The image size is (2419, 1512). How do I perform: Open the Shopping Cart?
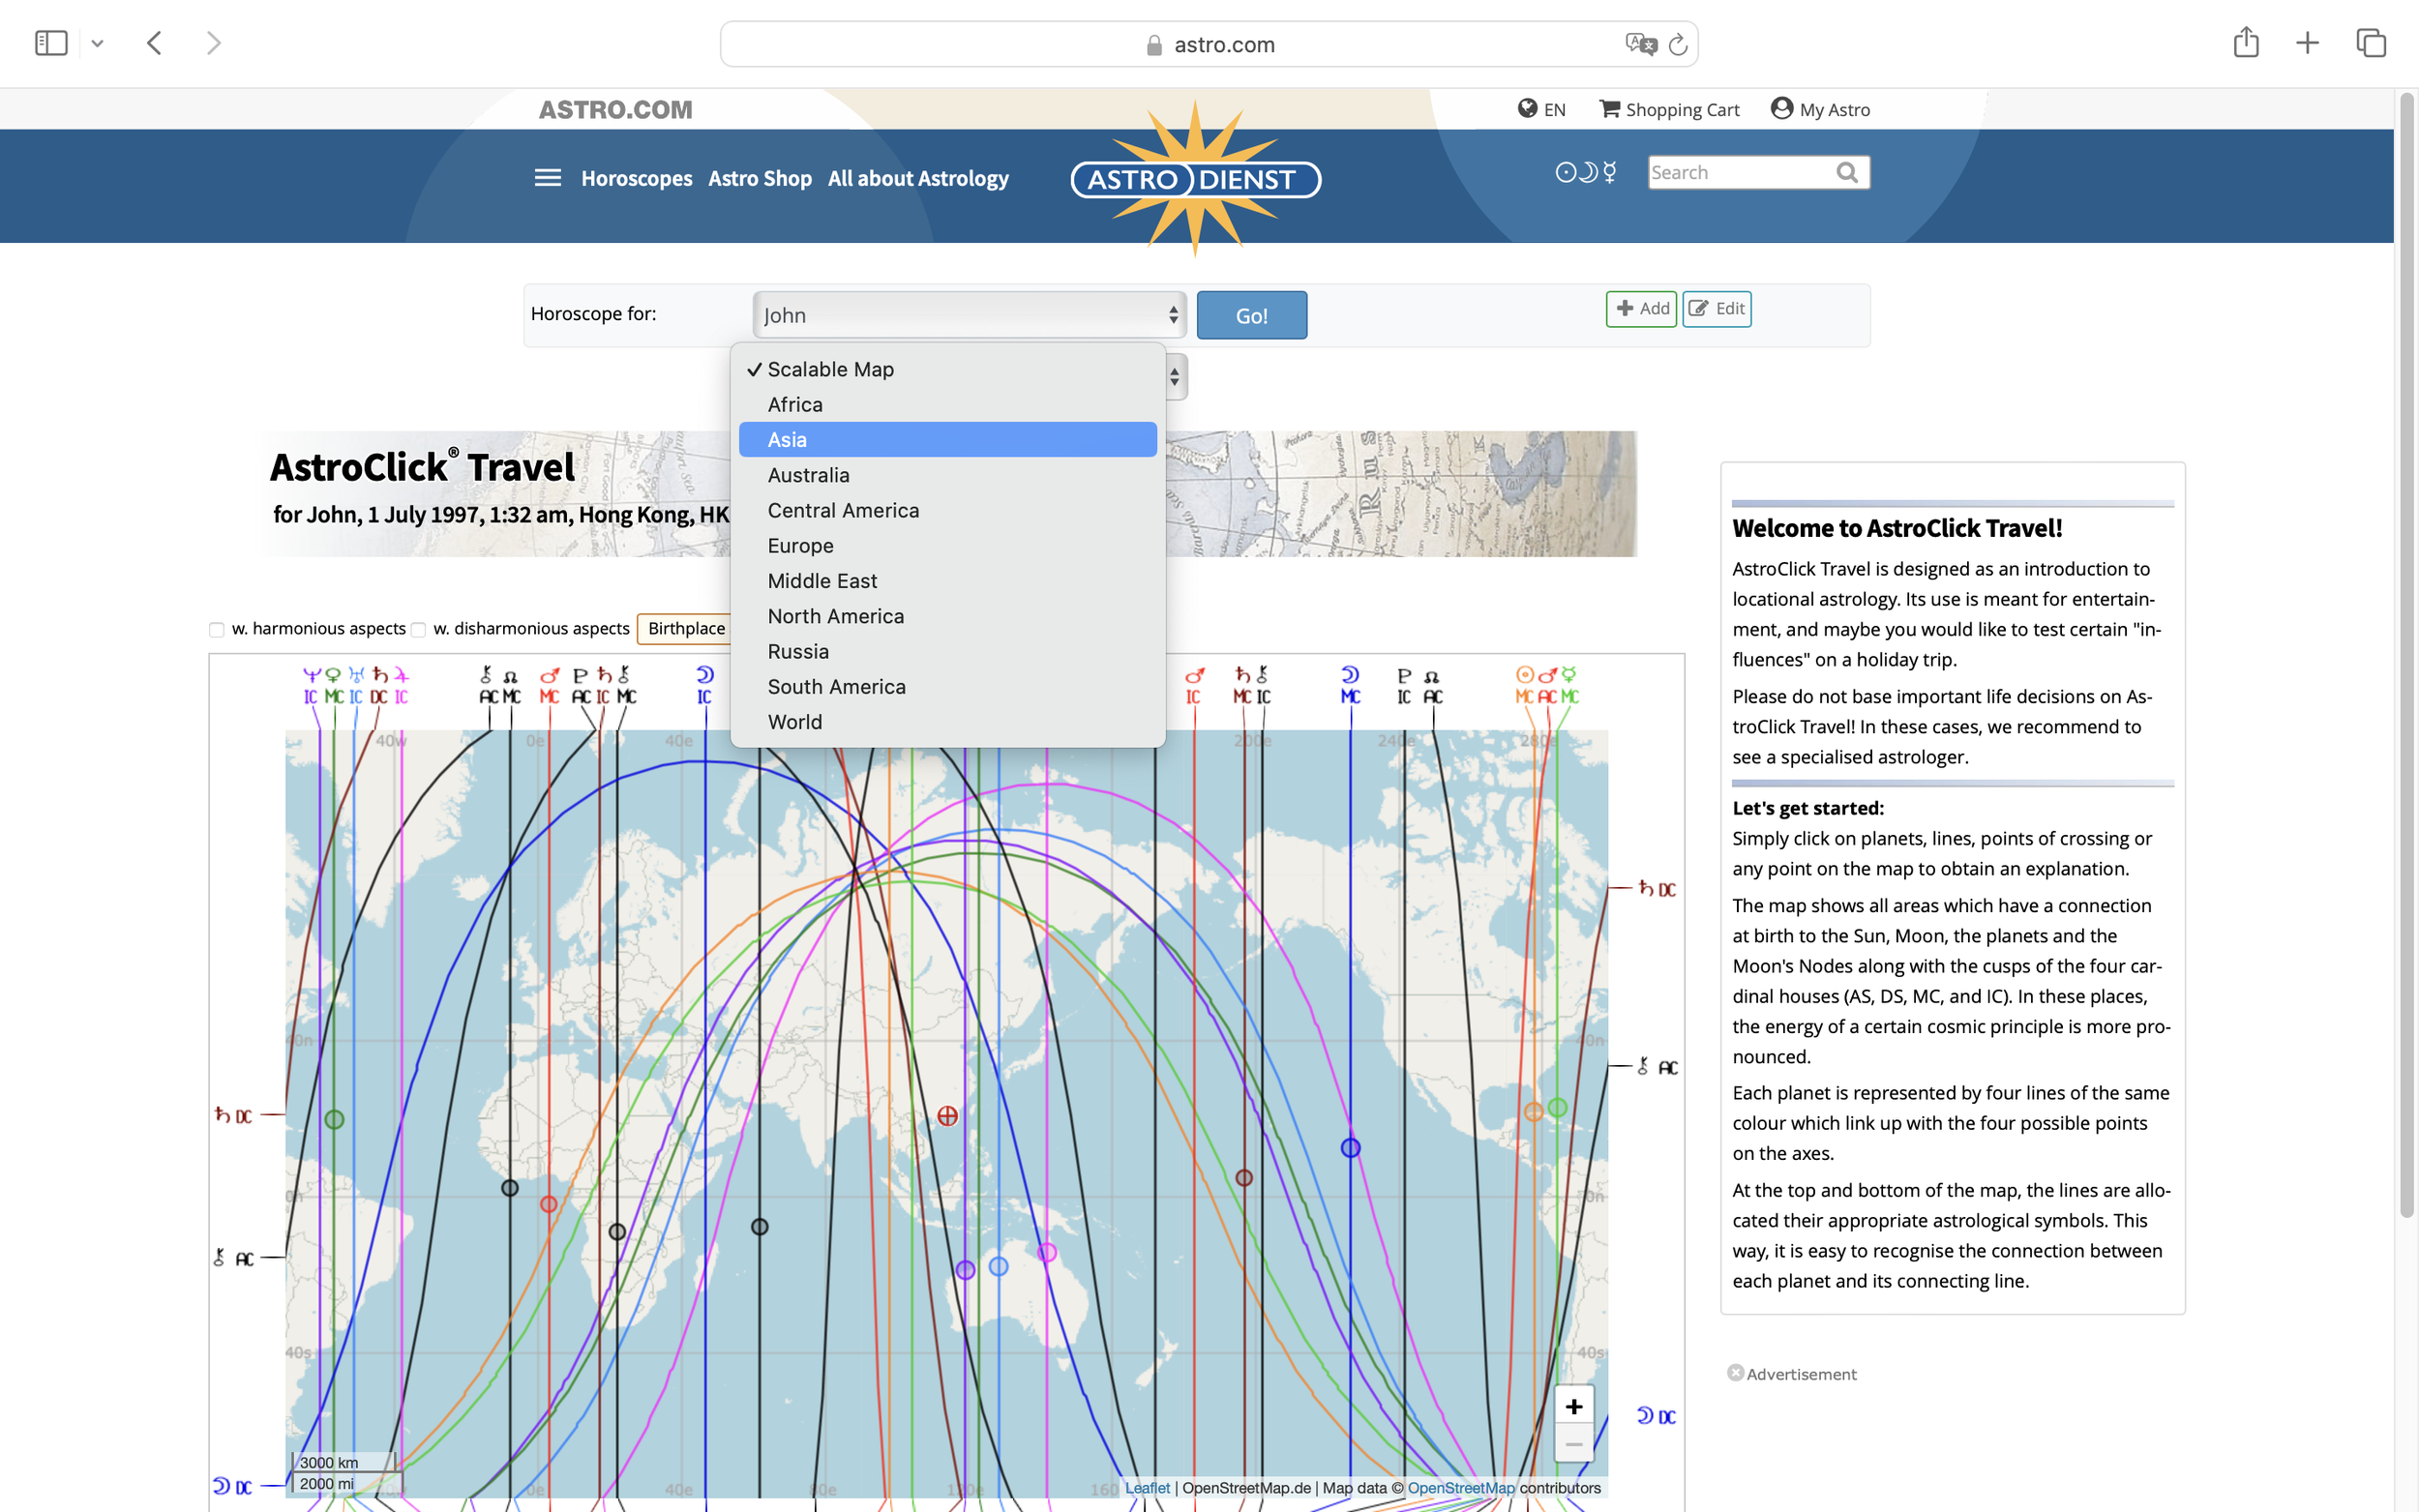tap(1669, 109)
